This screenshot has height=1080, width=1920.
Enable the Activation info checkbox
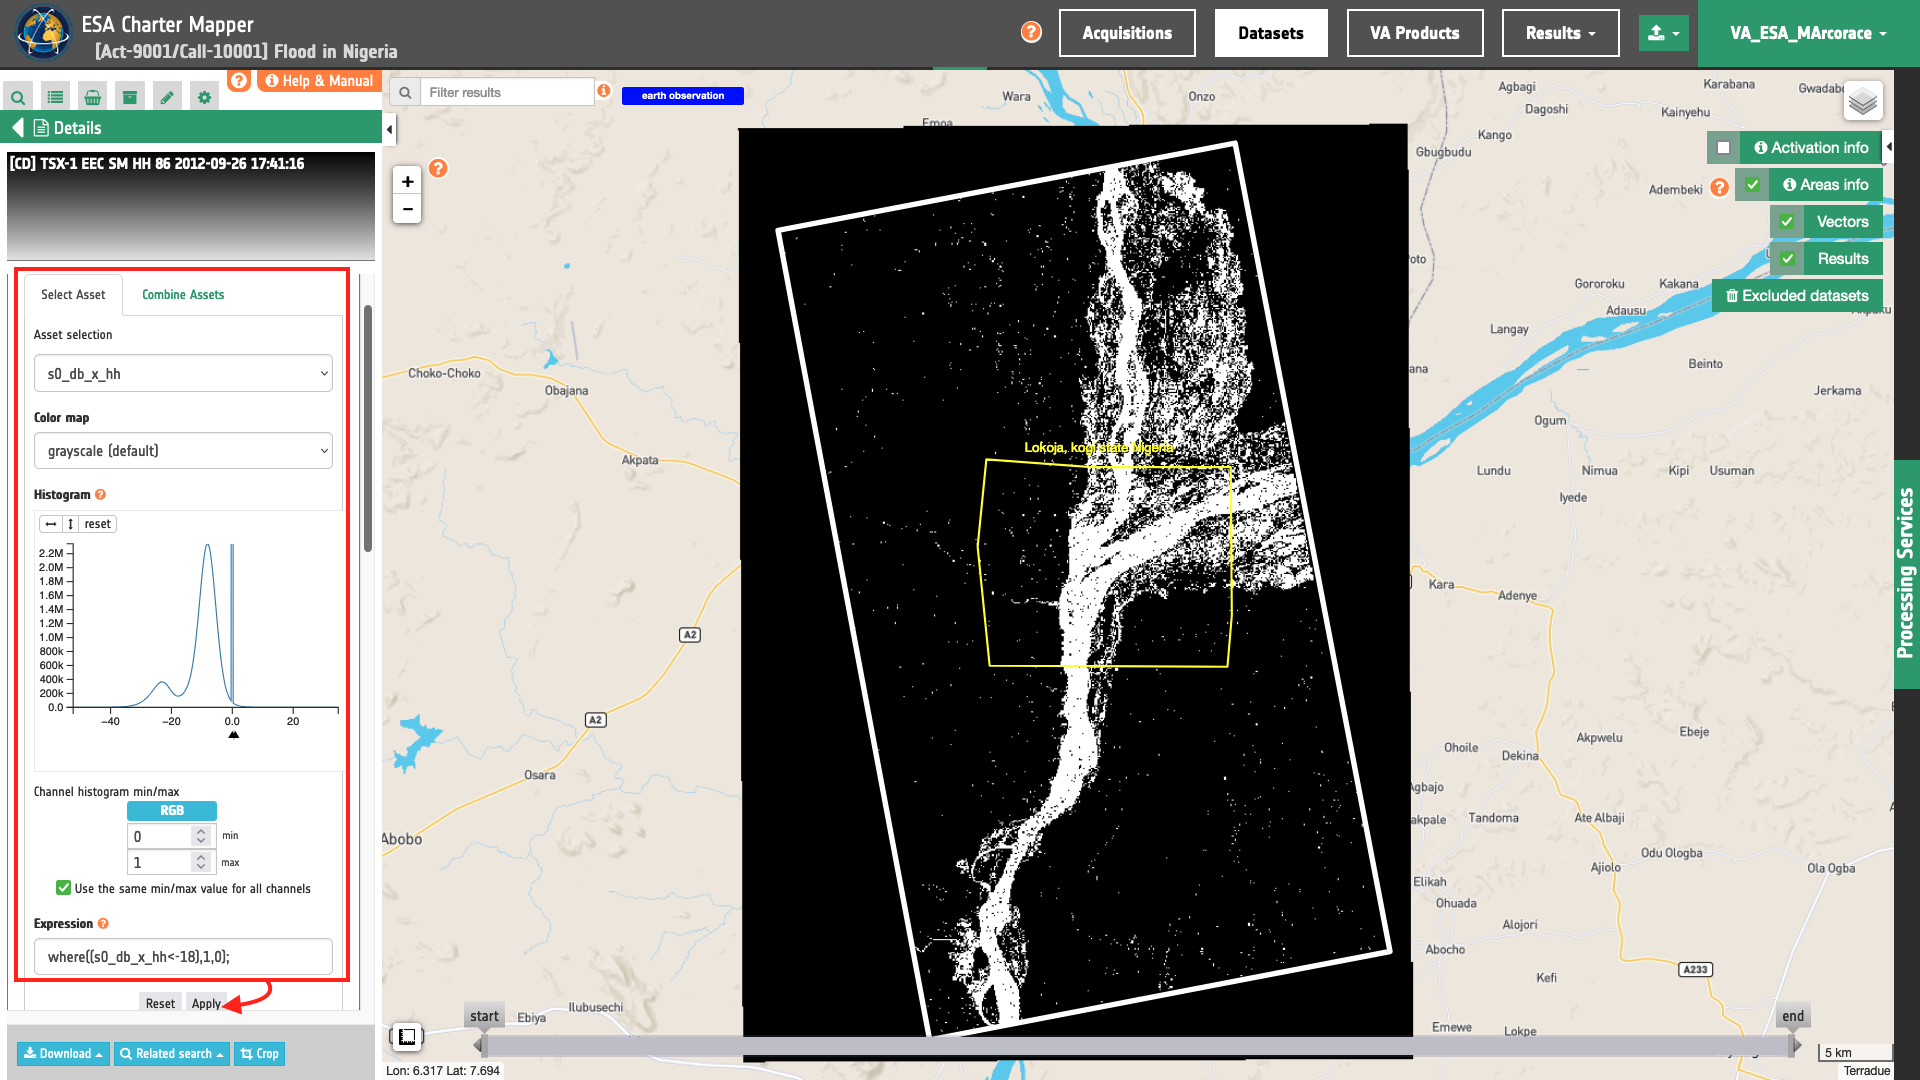[1723, 148]
